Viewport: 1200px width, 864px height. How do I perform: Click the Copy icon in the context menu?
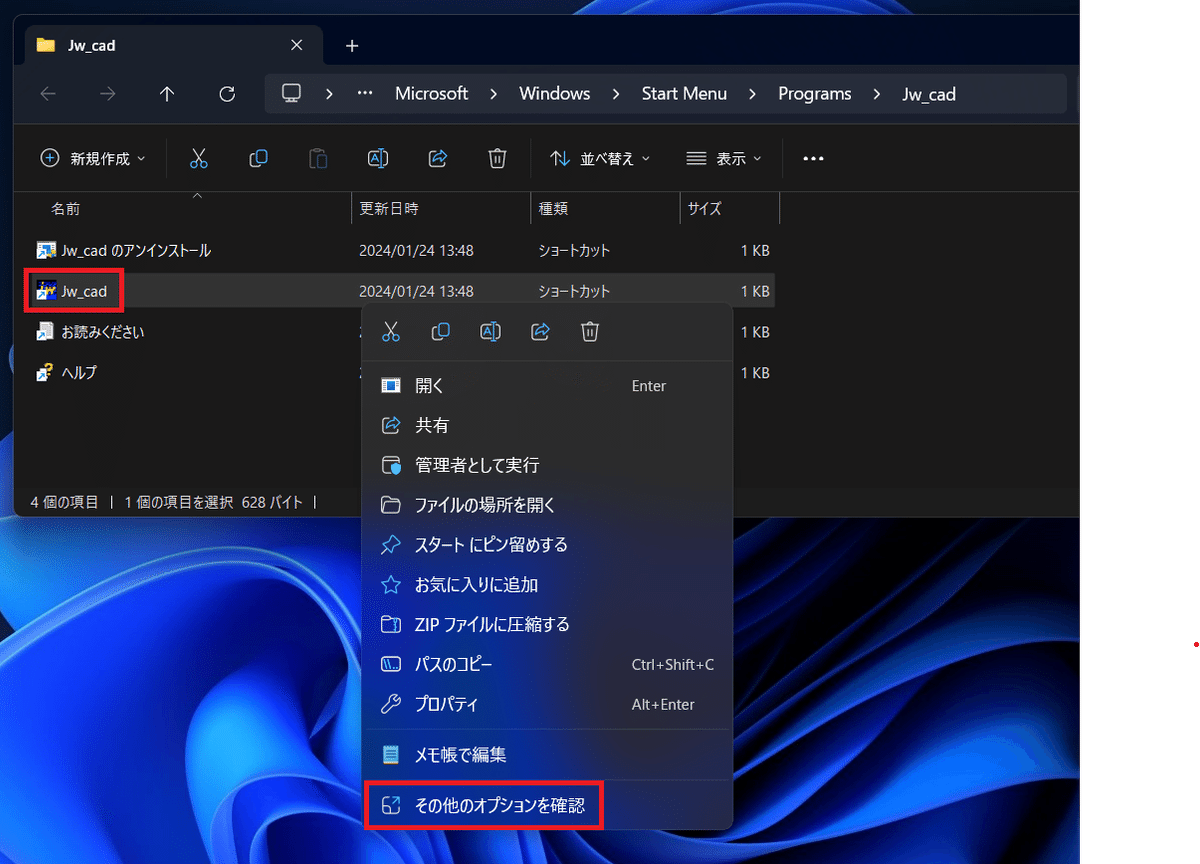pos(441,332)
